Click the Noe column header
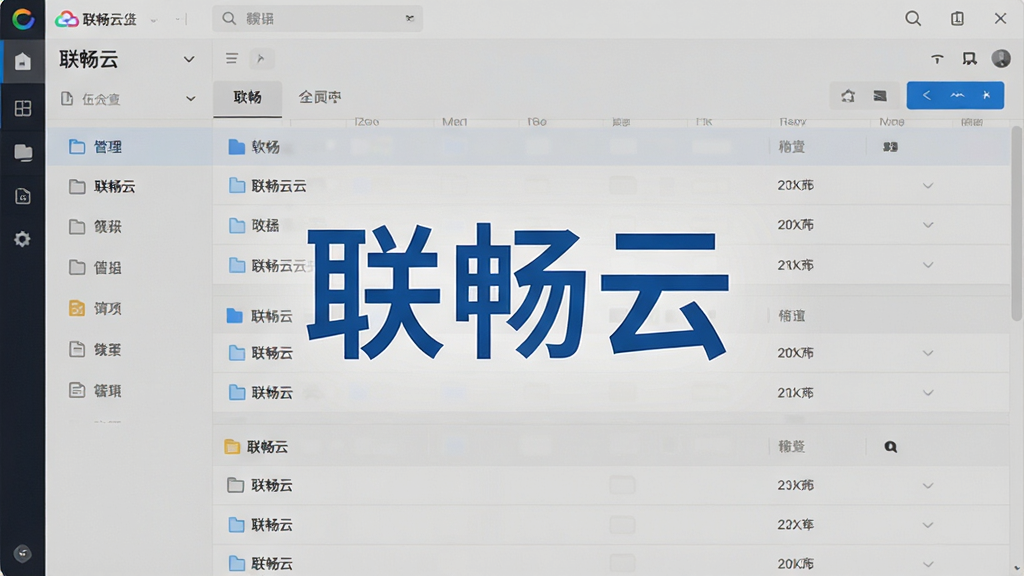The image size is (1024, 576). coord(891,122)
